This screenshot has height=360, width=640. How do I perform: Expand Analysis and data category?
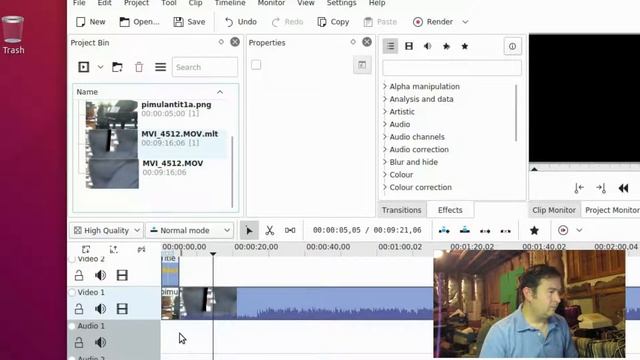(385, 99)
